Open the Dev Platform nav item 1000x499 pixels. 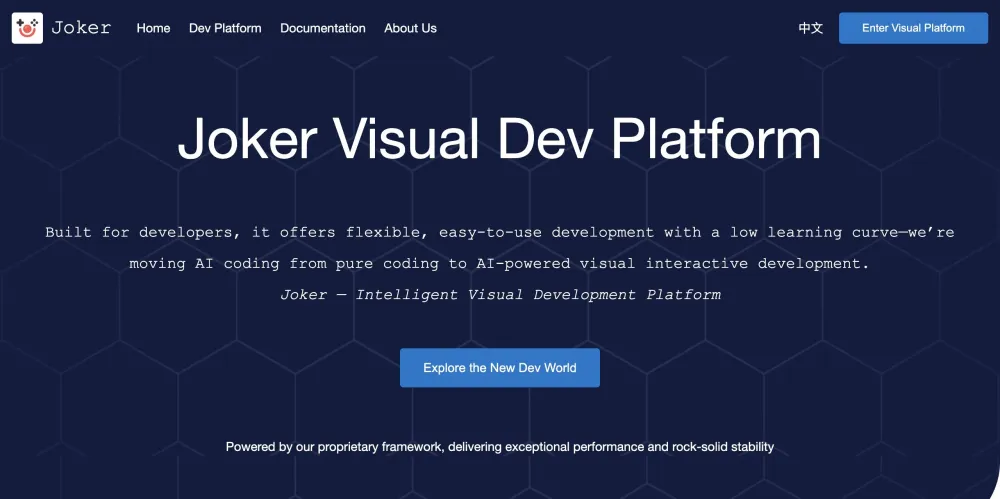tap(225, 28)
